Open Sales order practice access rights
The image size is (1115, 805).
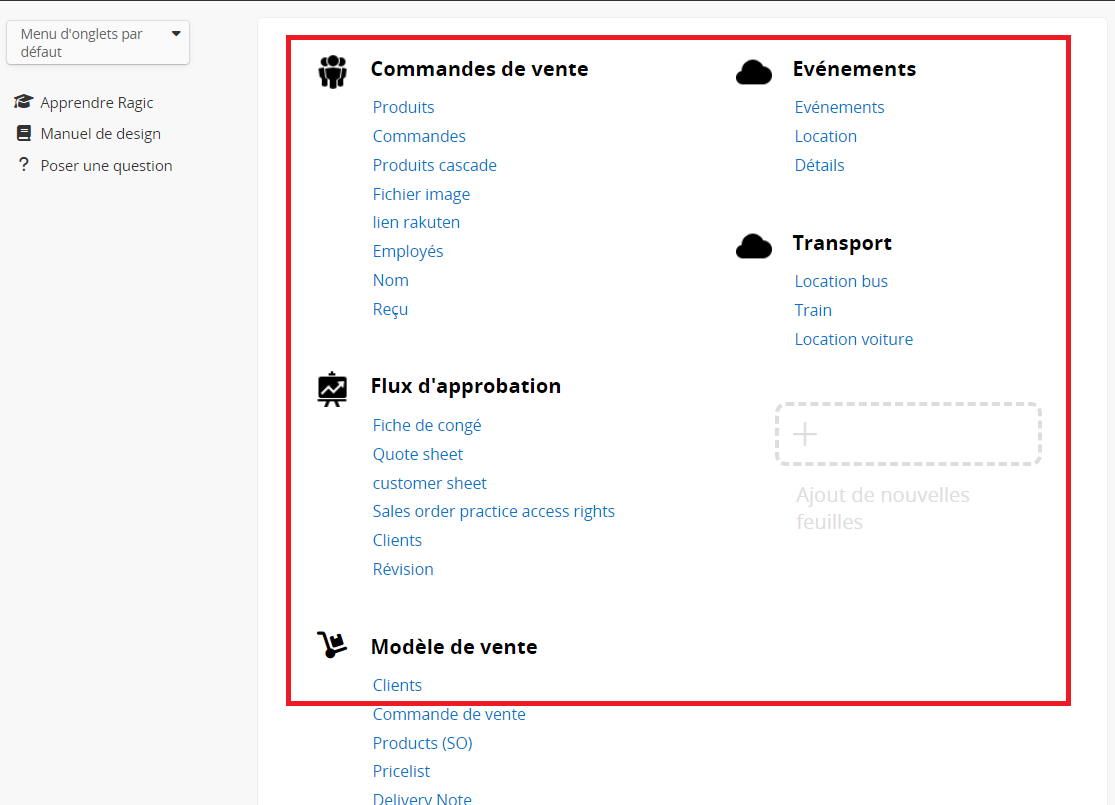pyautogui.click(x=493, y=511)
